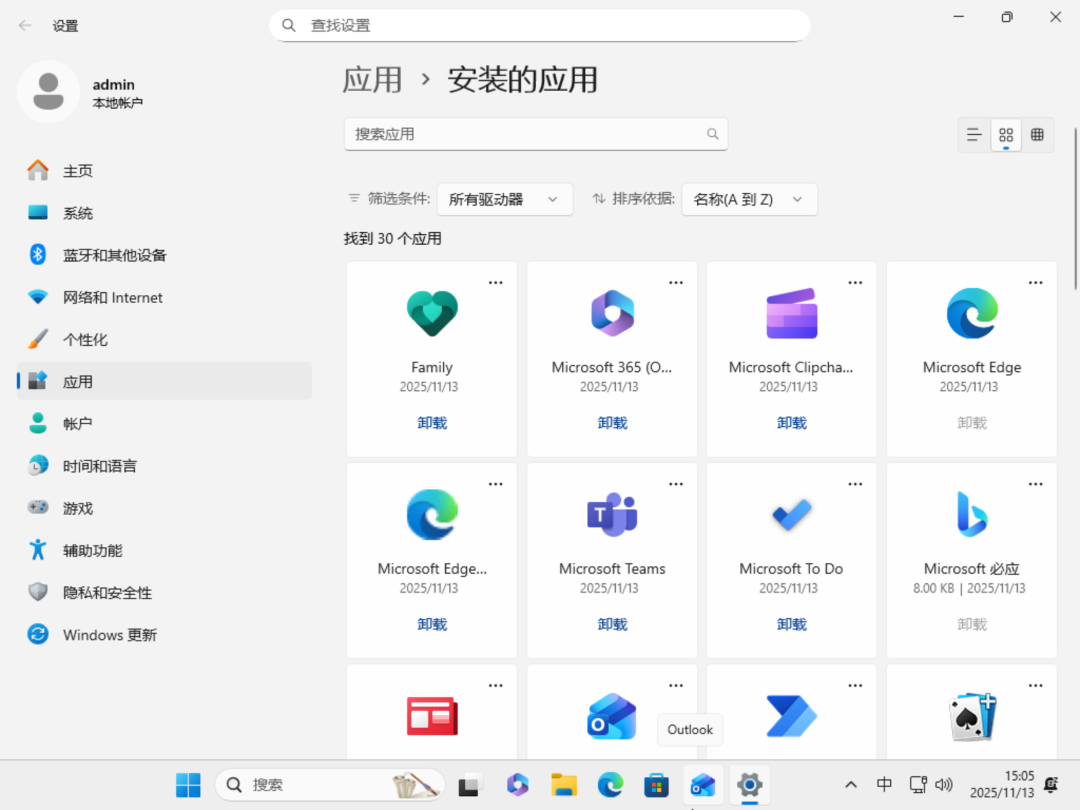Image resolution: width=1080 pixels, height=810 pixels.
Task: Open clock and date 15:05 panel
Action: pos(1002,785)
